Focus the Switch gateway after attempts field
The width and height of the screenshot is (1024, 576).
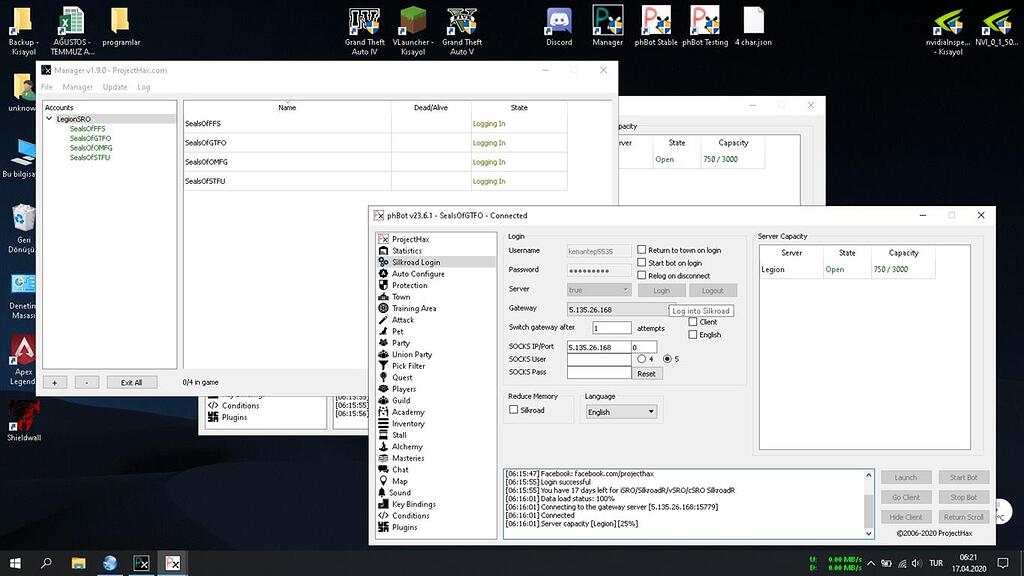(612, 328)
